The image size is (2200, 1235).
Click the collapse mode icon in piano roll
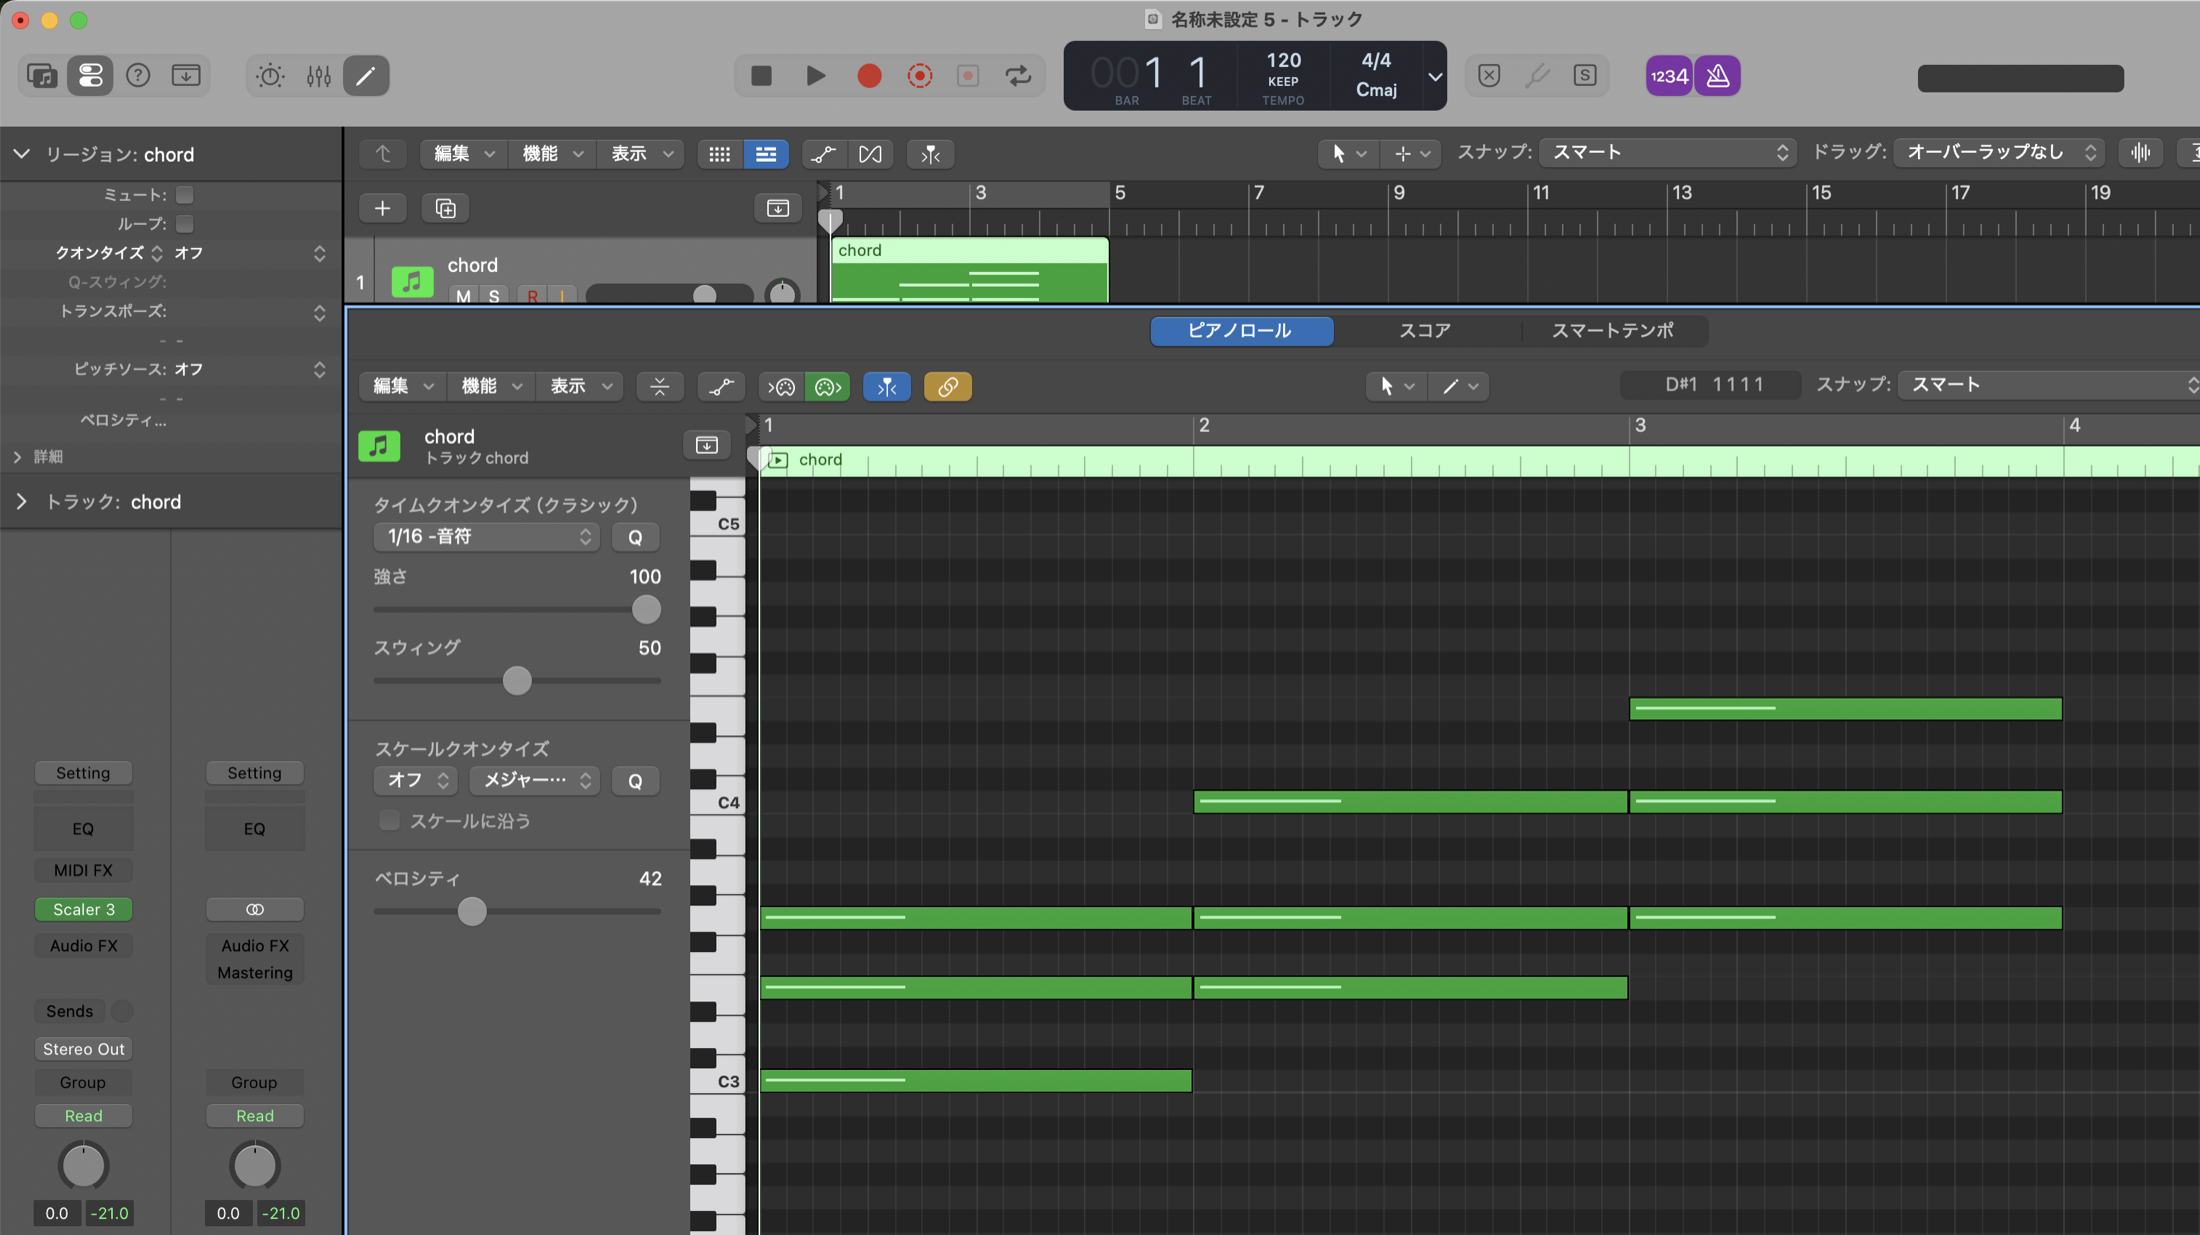click(659, 387)
